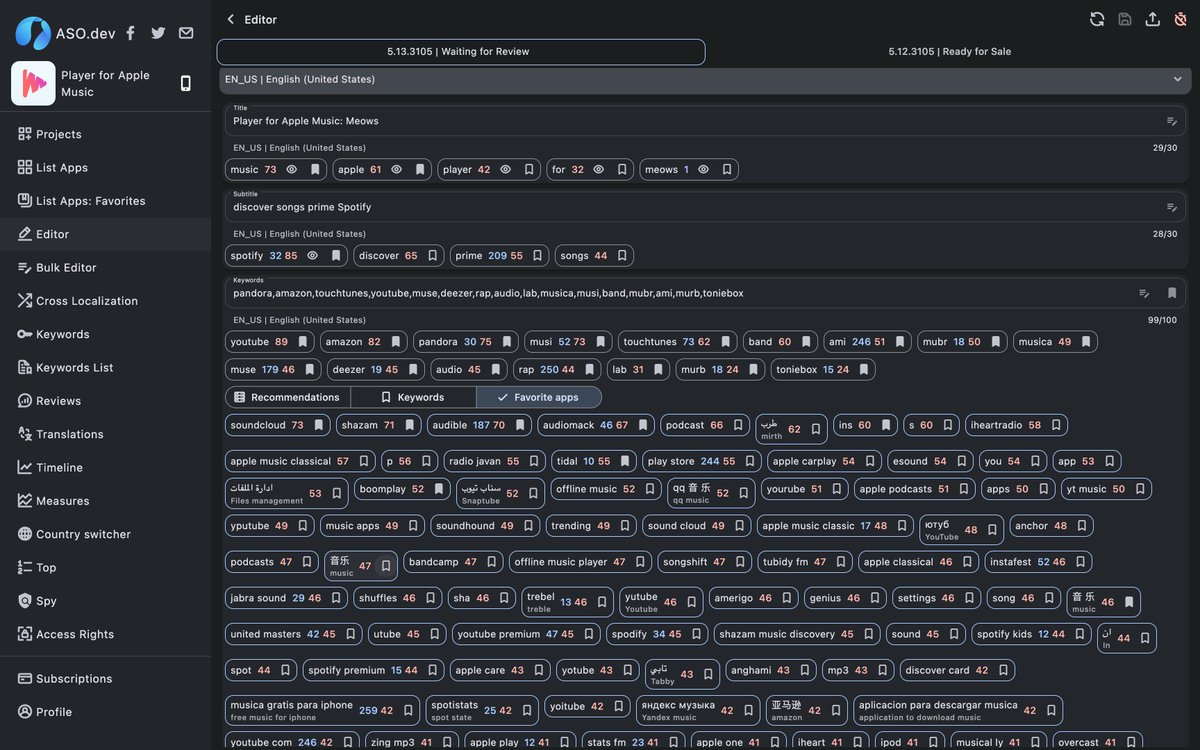Open List Apps in the sidebar
The image size is (1200, 750).
105,167
